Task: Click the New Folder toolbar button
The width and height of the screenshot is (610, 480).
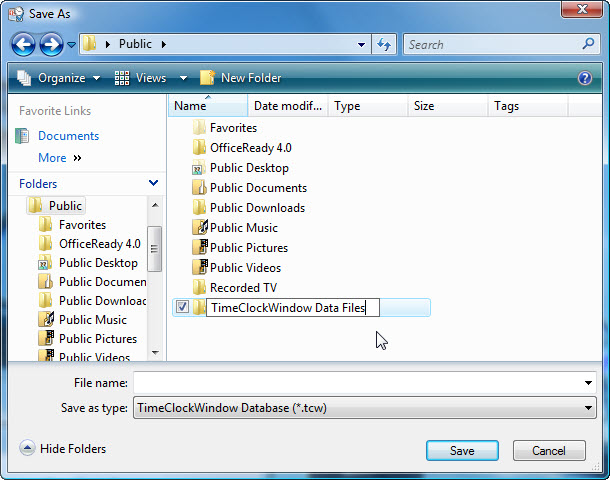Action: click(240, 78)
